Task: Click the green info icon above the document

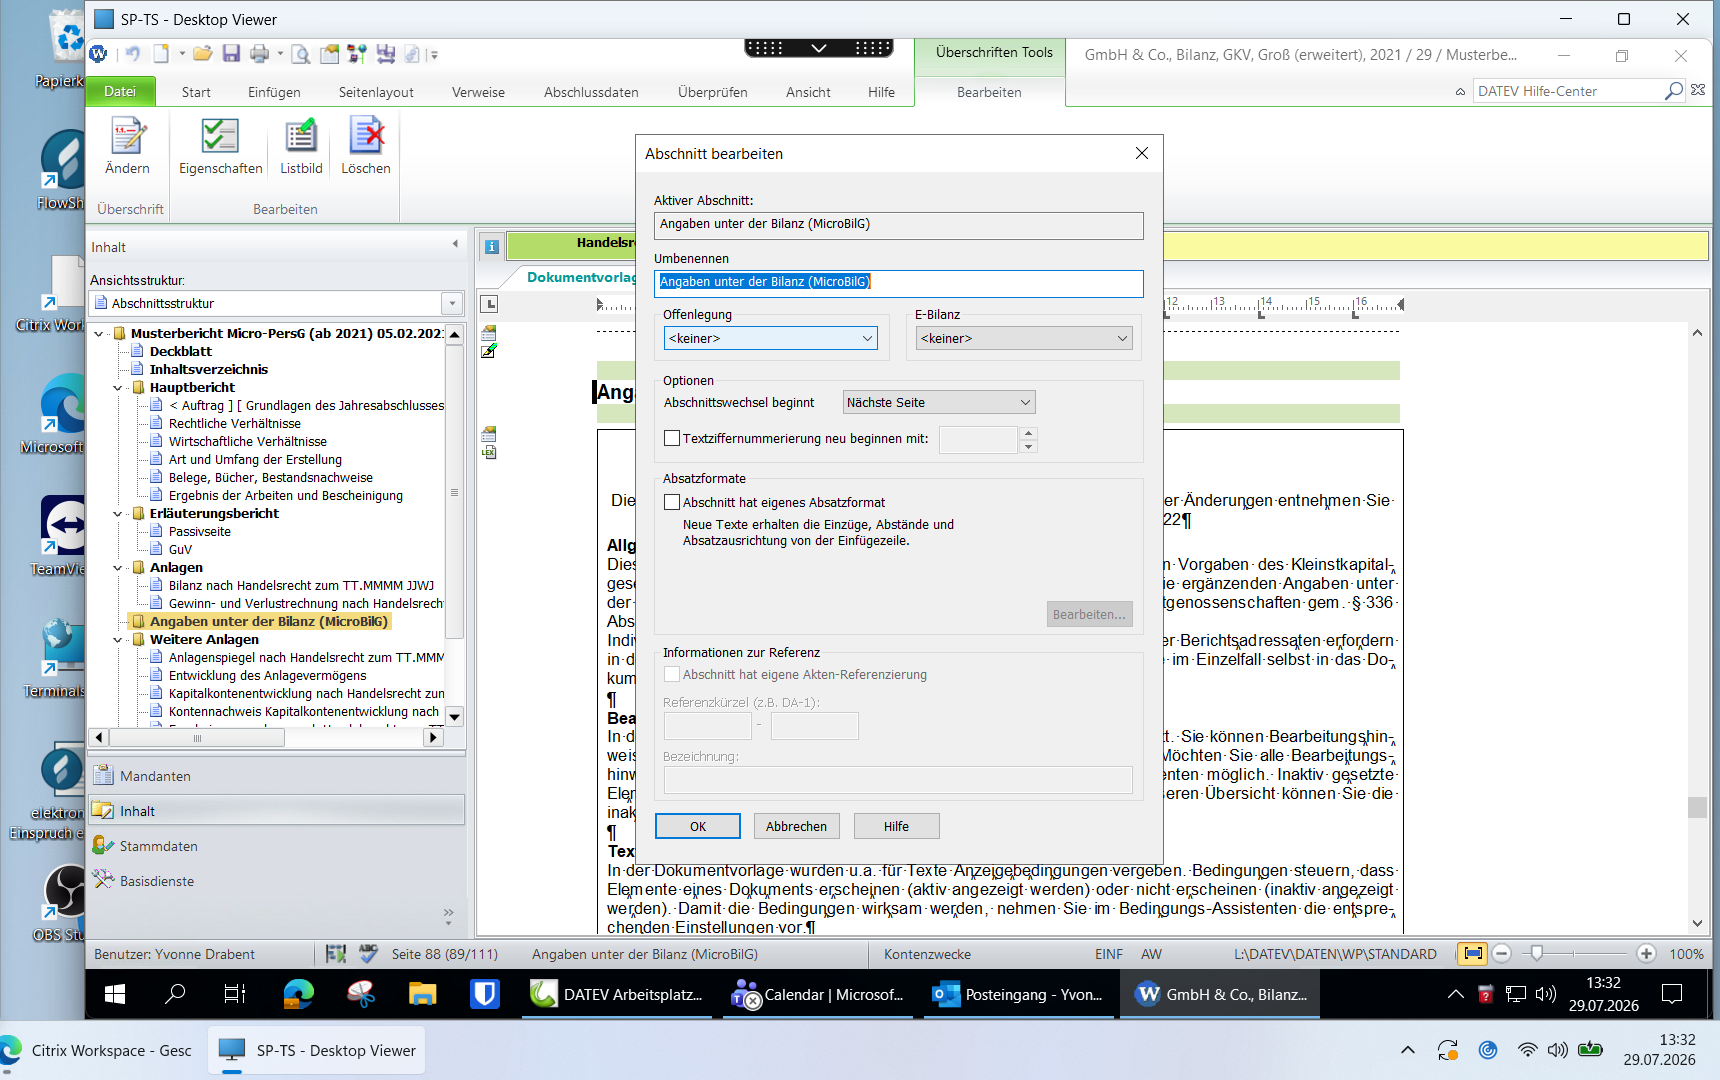Action: [x=491, y=246]
